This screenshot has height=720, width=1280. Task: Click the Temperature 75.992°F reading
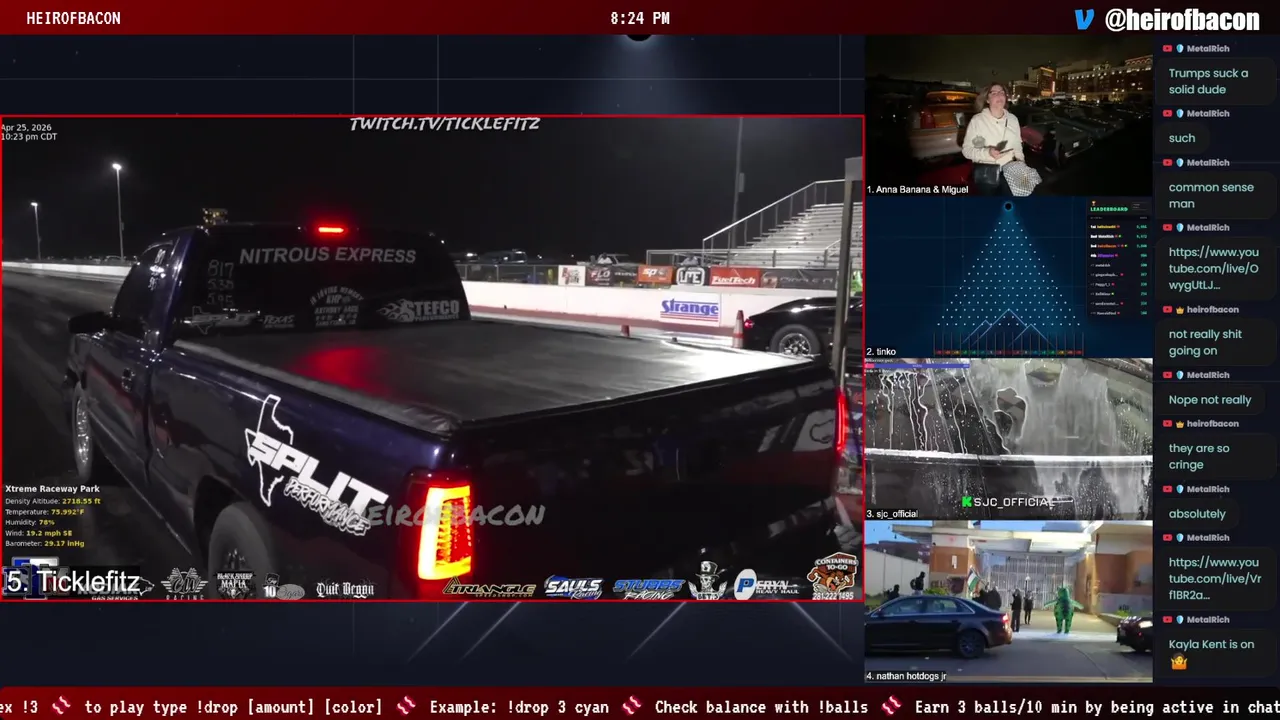click(44, 512)
